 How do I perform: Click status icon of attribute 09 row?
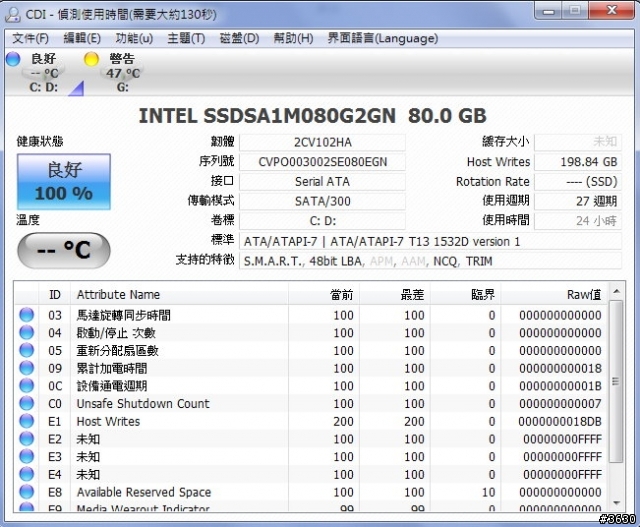(x=27, y=368)
